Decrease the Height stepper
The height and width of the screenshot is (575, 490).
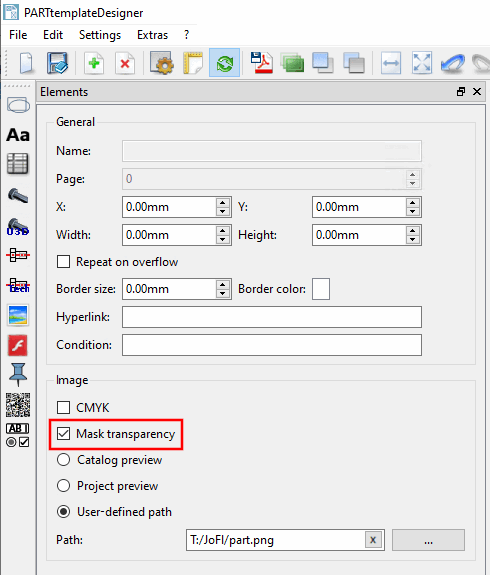pyautogui.click(x=413, y=239)
